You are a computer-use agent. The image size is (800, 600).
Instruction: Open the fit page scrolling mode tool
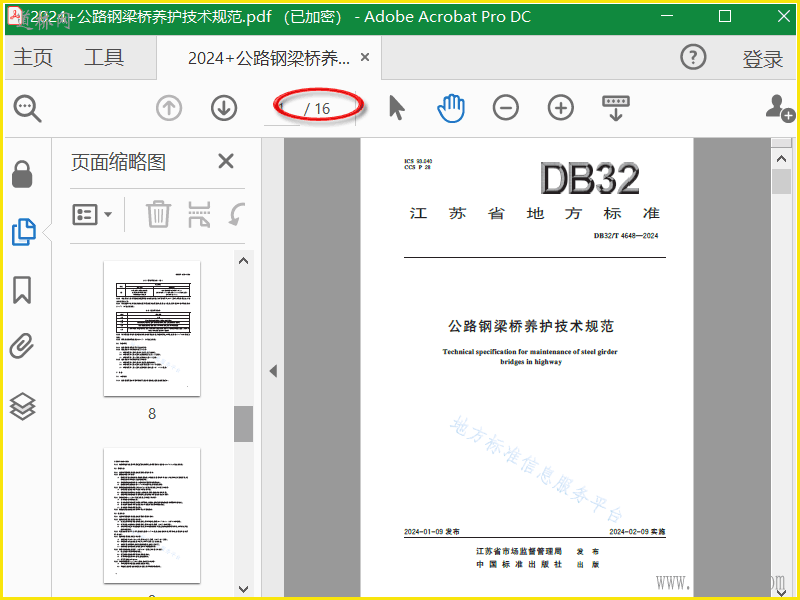pyautogui.click(x=616, y=108)
